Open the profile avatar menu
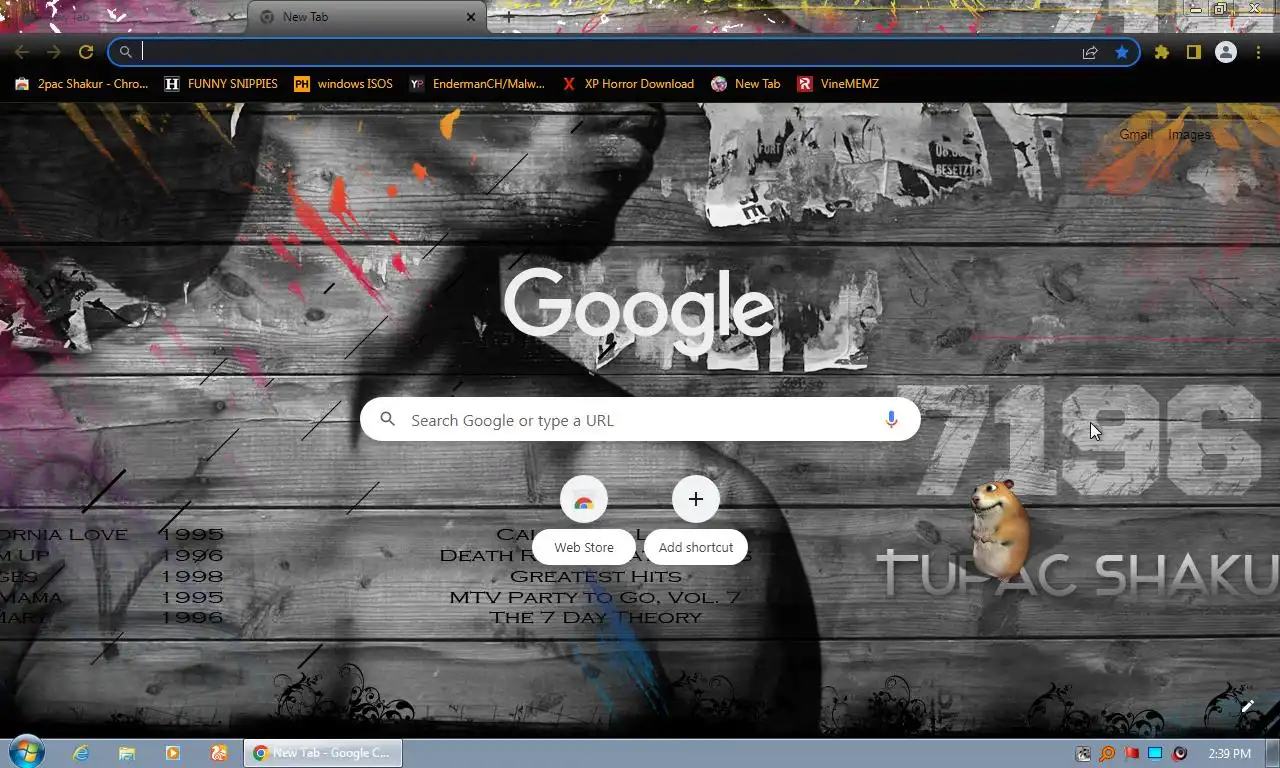Image resolution: width=1280 pixels, height=768 pixels. [1226, 52]
